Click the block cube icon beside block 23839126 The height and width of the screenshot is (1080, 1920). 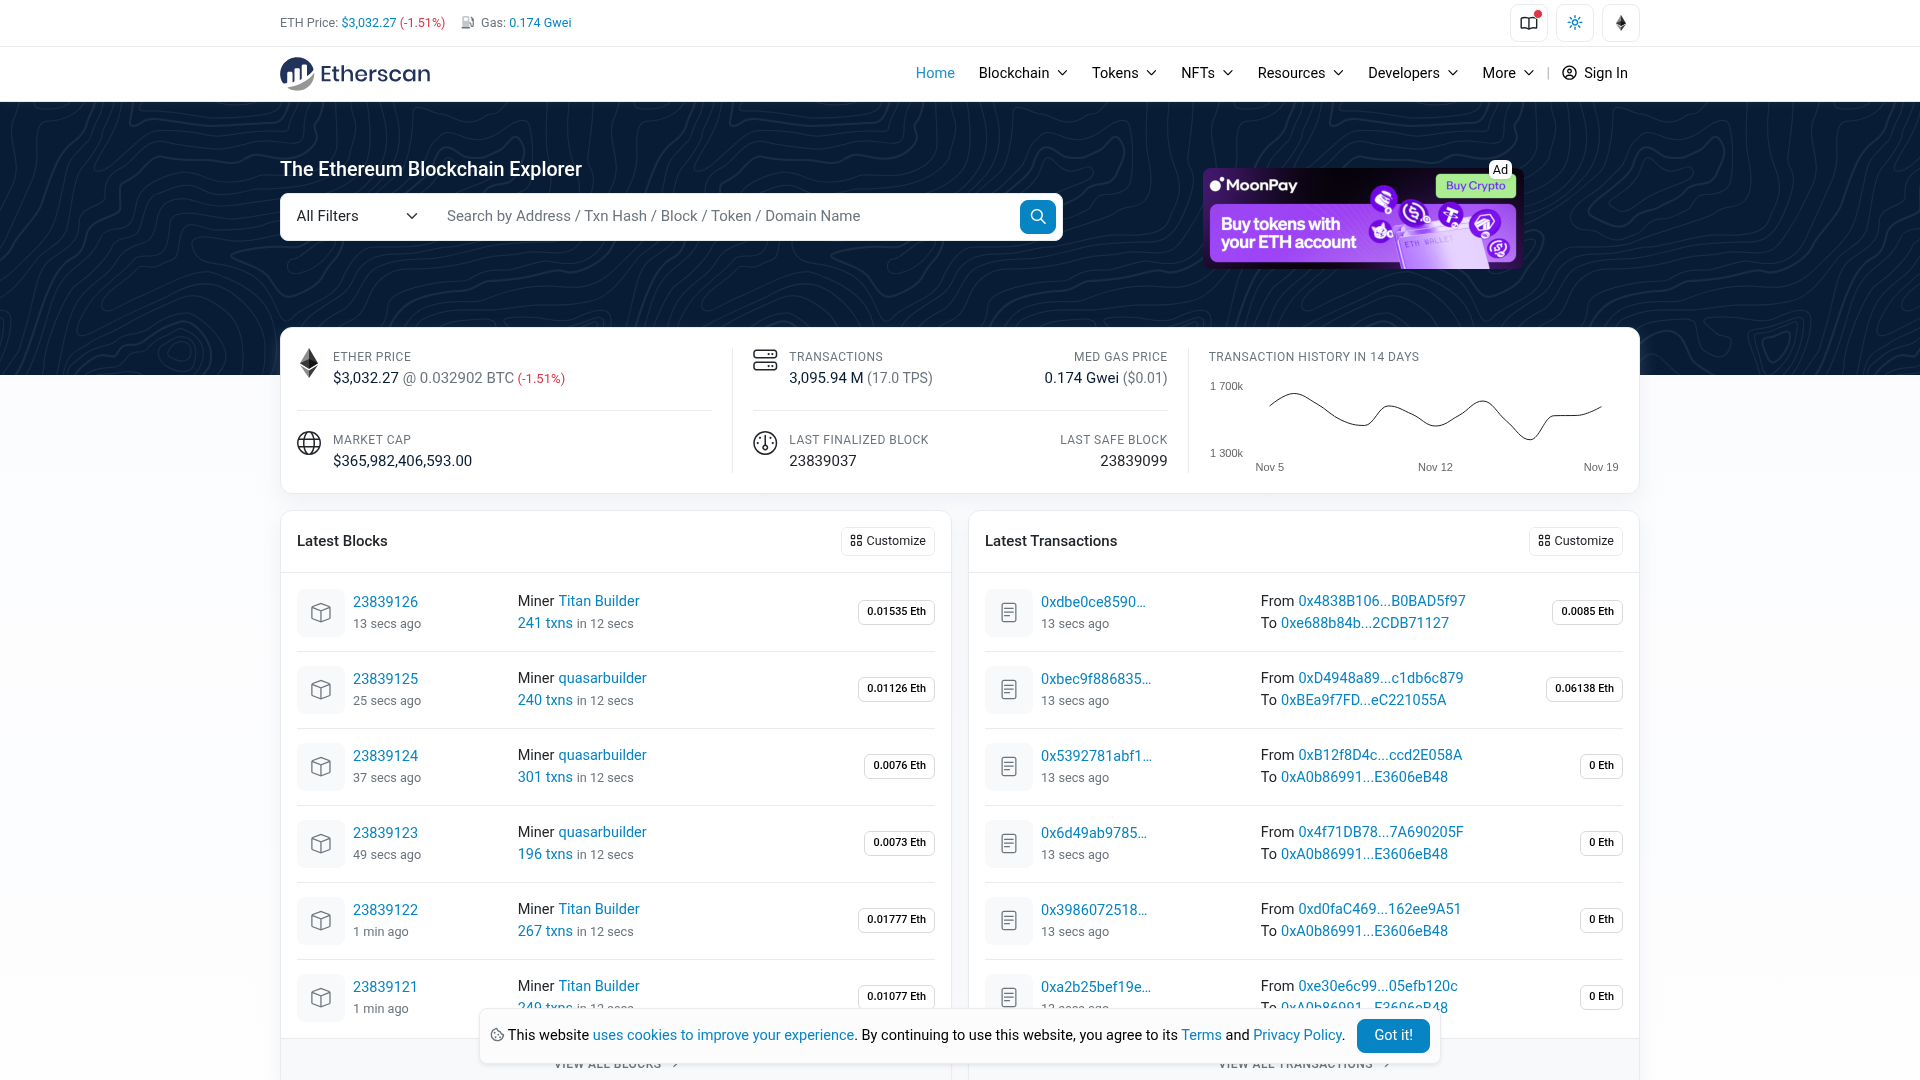pyautogui.click(x=320, y=612)
